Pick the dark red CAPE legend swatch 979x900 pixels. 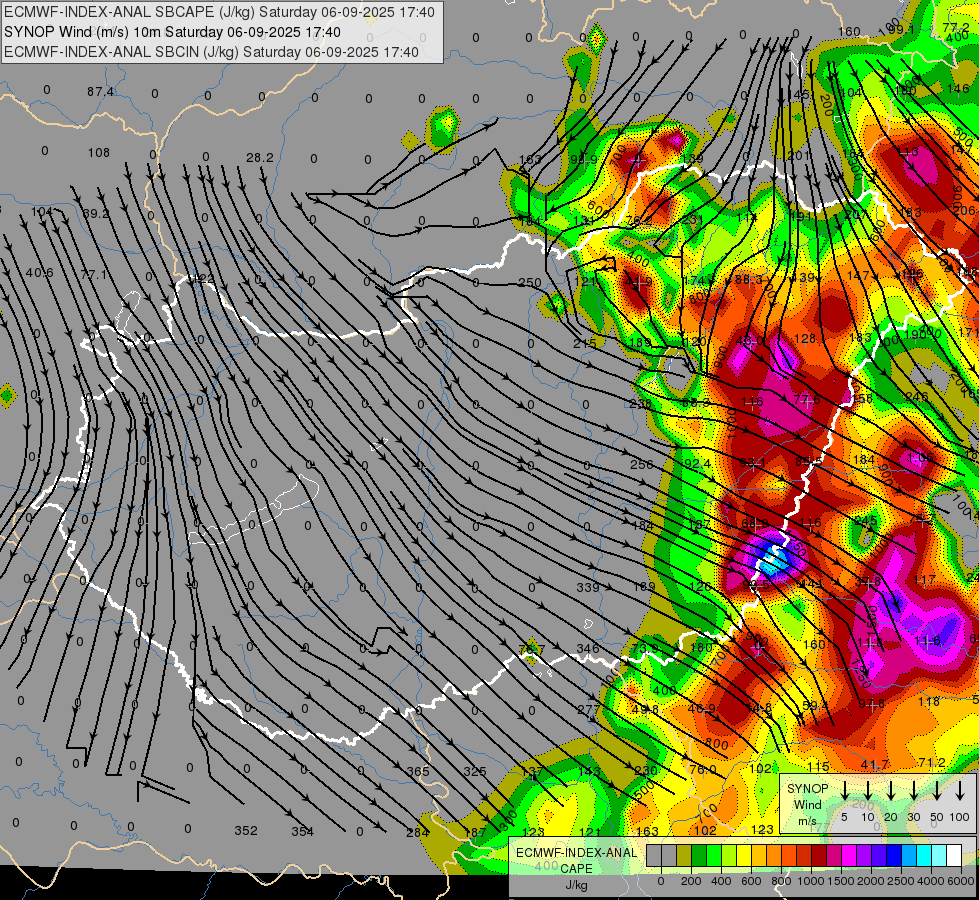tap(819, 856)
